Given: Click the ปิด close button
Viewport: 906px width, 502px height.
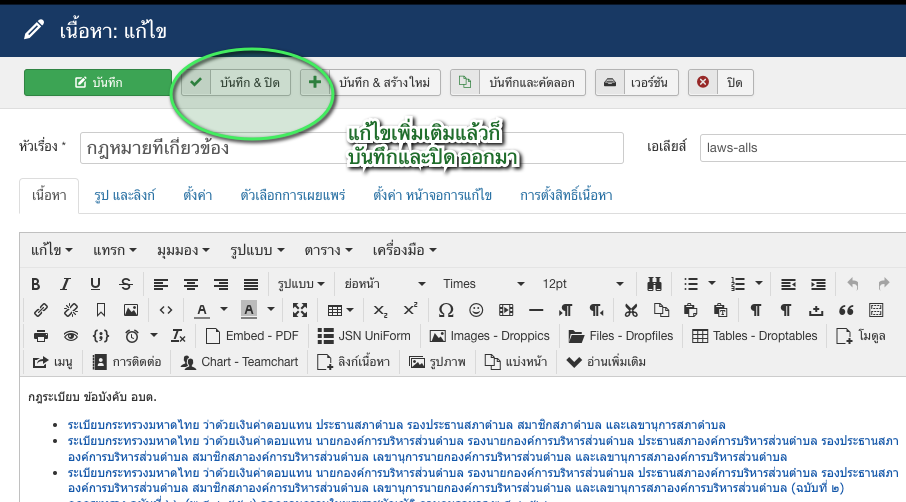Looking at the screenshot, I should (x=721, y=82).
